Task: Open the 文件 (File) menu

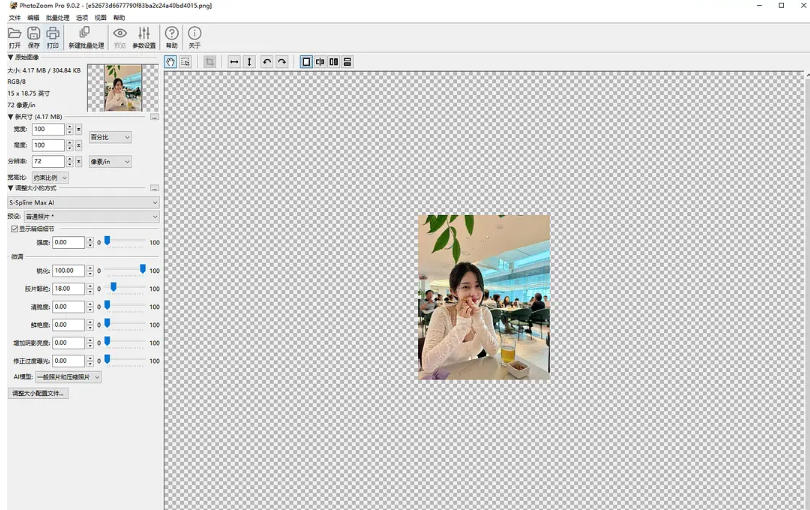Action: click(14, 18)
